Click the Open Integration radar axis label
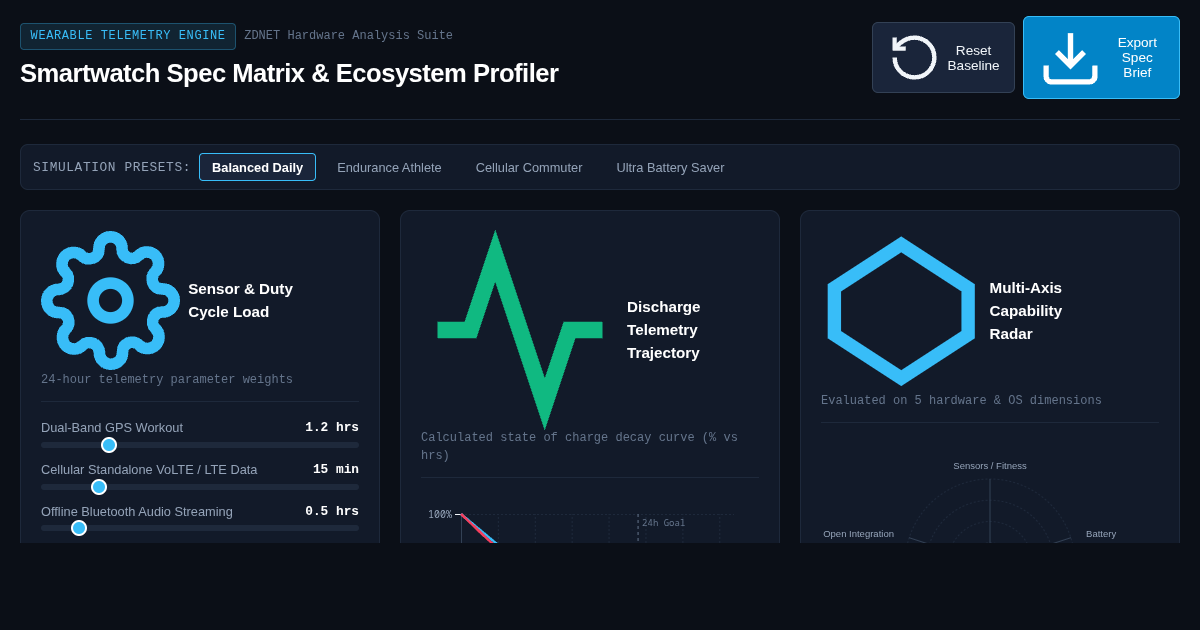1200x630 pixels. (x=859, y=534)
